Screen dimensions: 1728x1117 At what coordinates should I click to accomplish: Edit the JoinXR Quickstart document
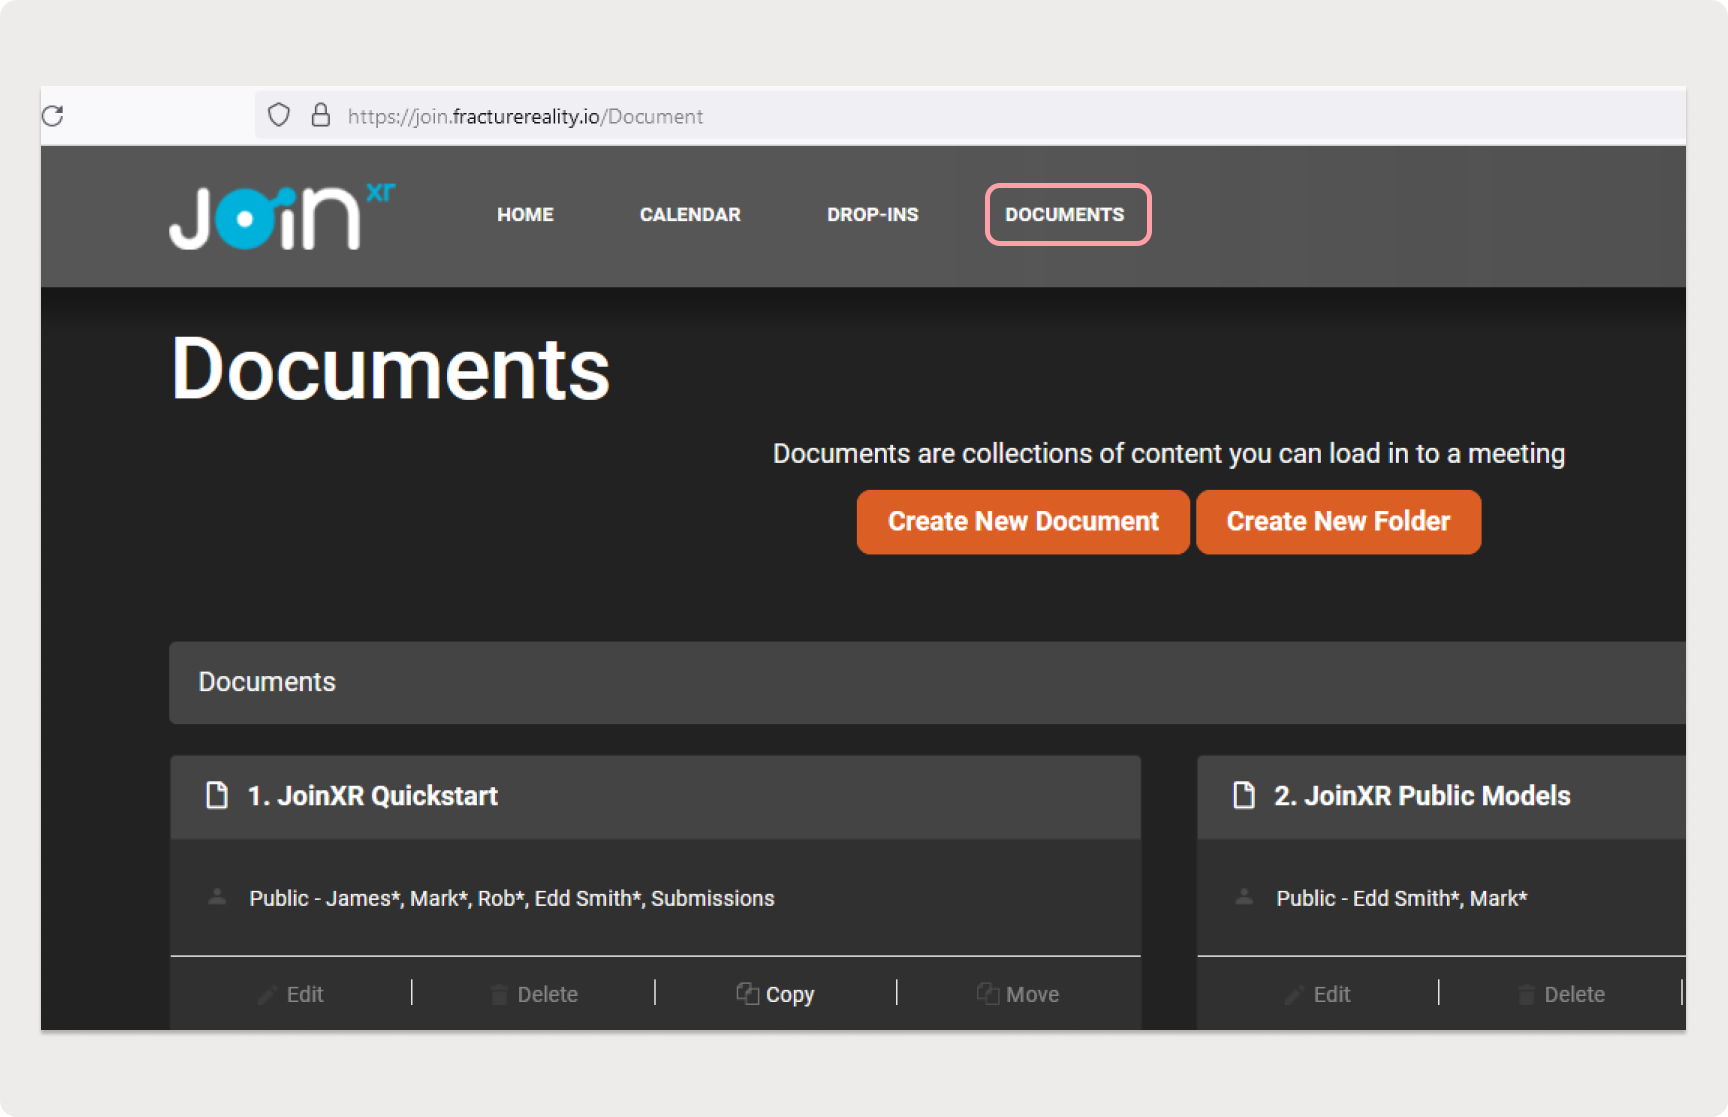(x=291, y=994)
